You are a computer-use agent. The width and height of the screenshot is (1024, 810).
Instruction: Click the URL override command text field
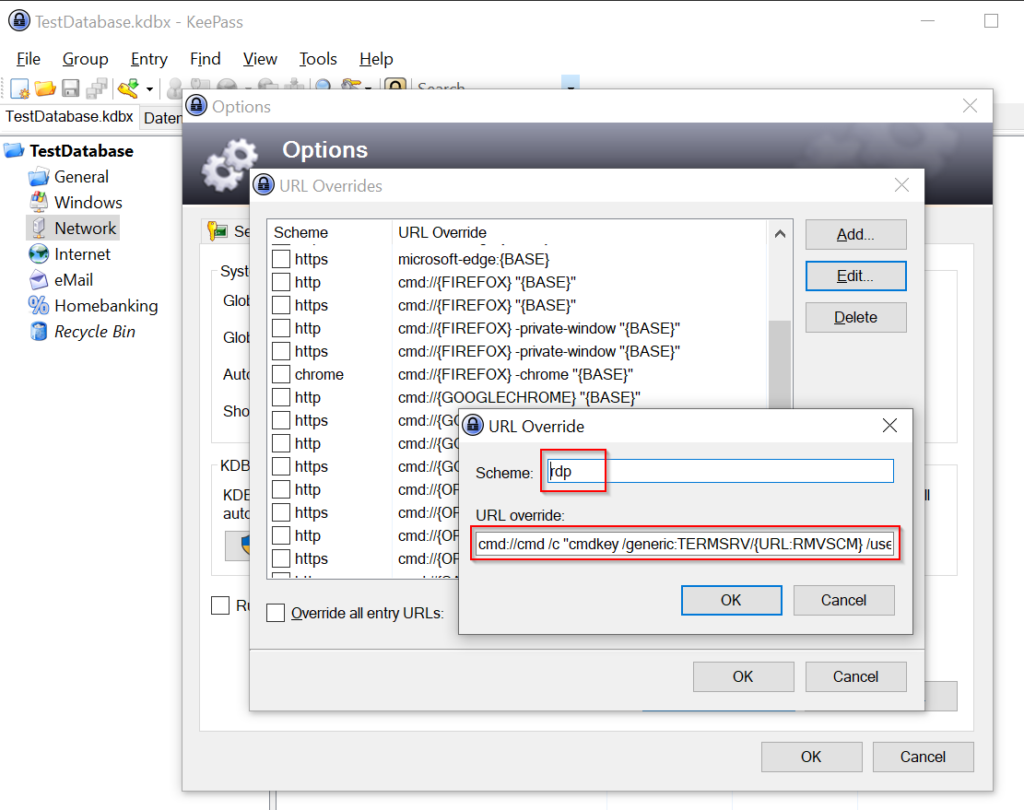click(x=684, y=543)
